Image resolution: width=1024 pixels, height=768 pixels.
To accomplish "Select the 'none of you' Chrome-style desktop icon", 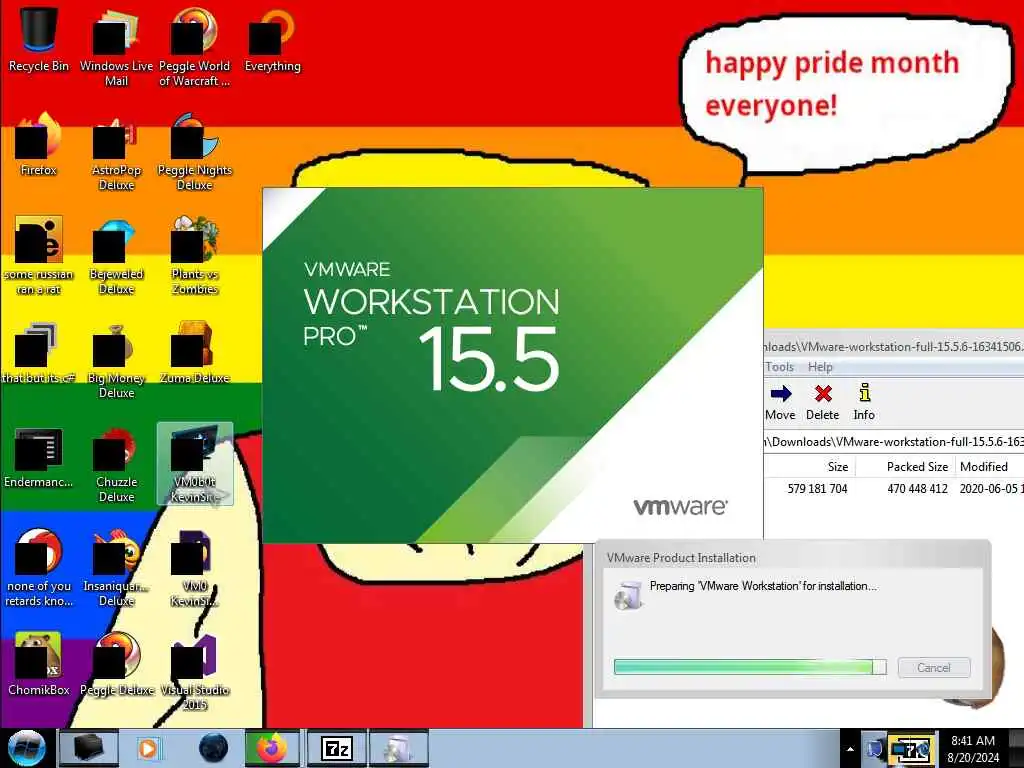I will 39,568.
